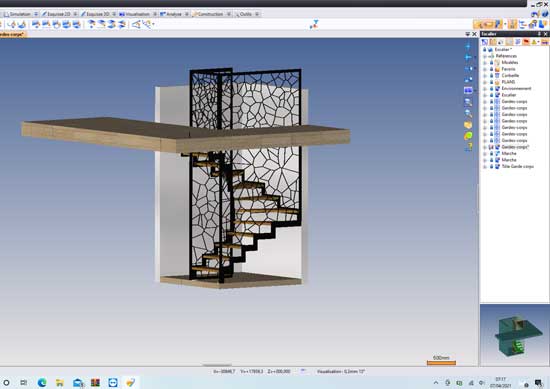Expand the PLANS folder node

click(x=485, y=82)
